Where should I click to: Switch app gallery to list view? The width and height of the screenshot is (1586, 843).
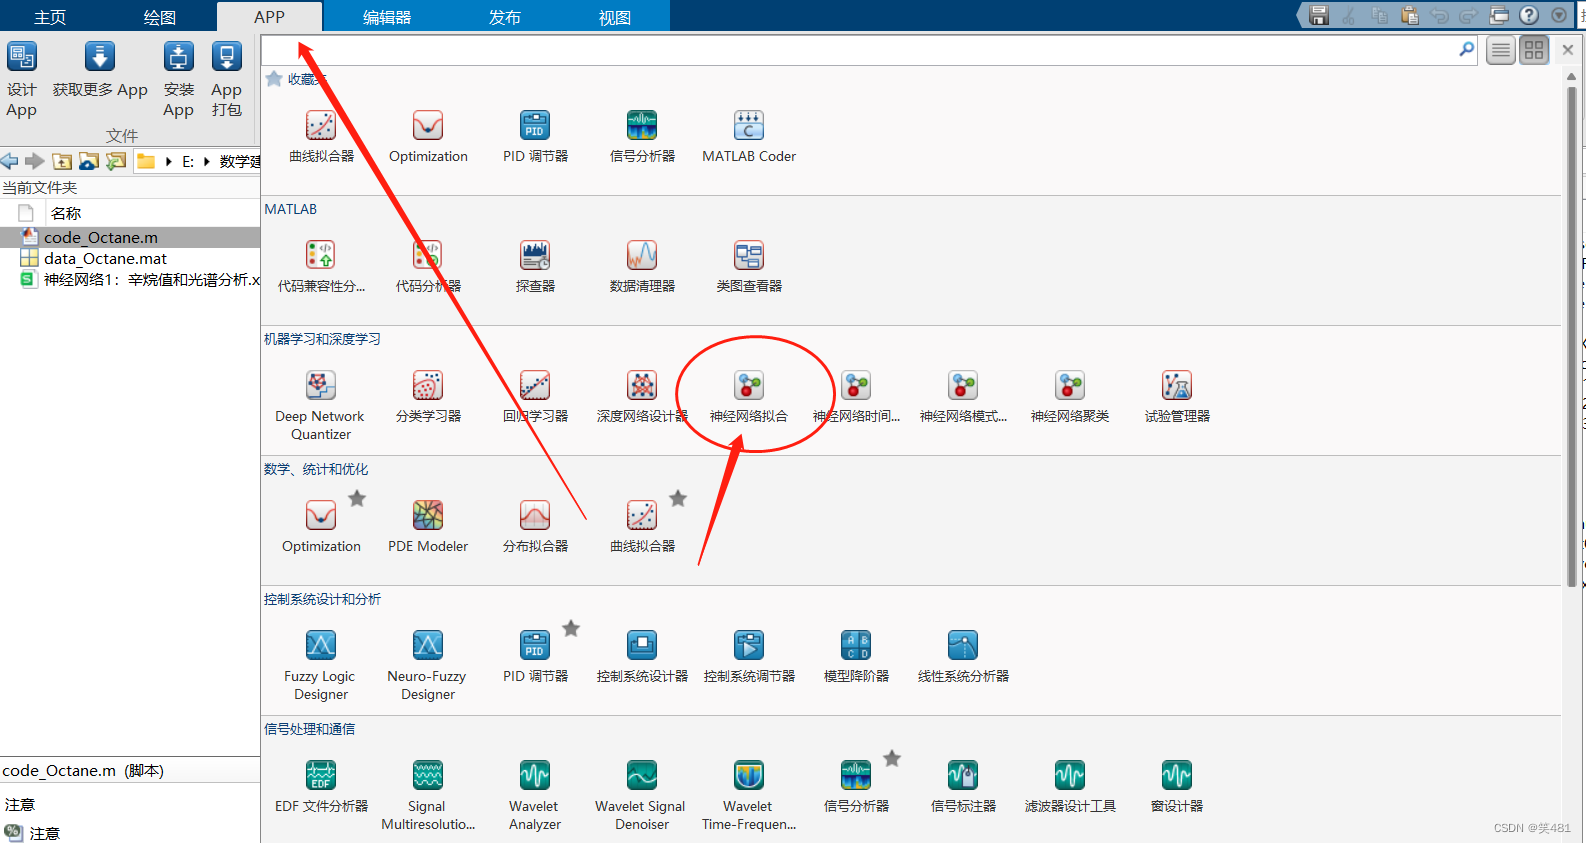pos(1501,50)
